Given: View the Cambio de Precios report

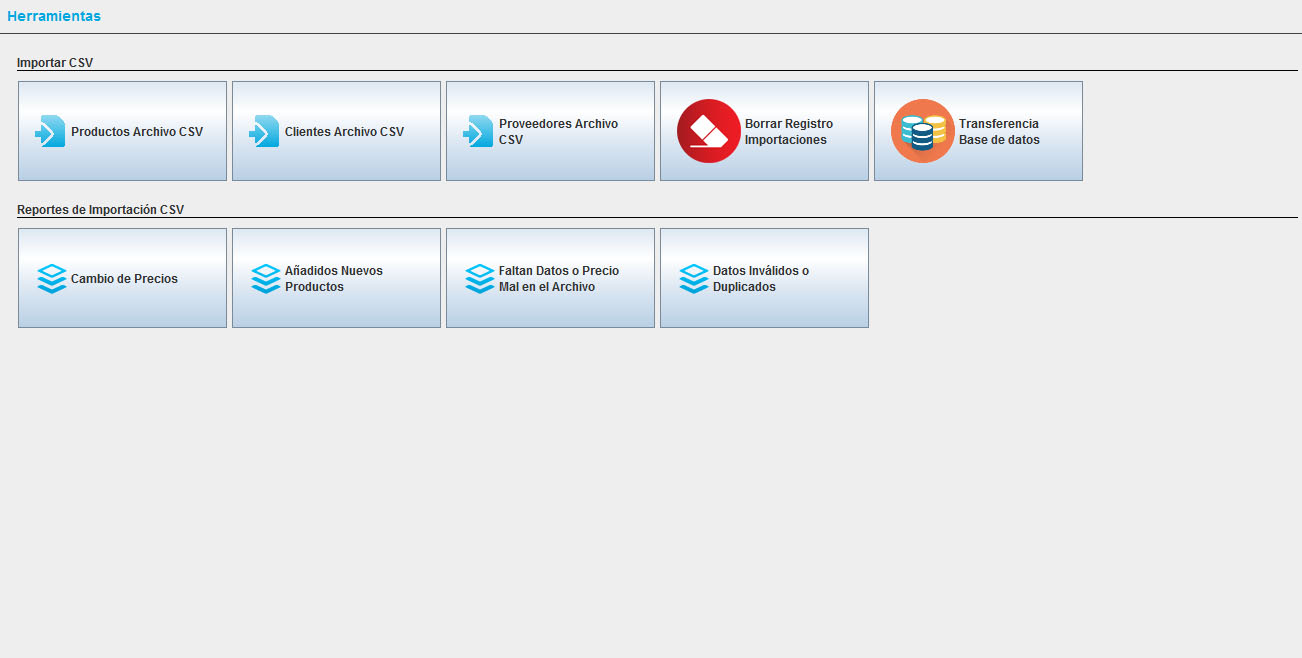Looking at the screenshot, I should [124, 279].
